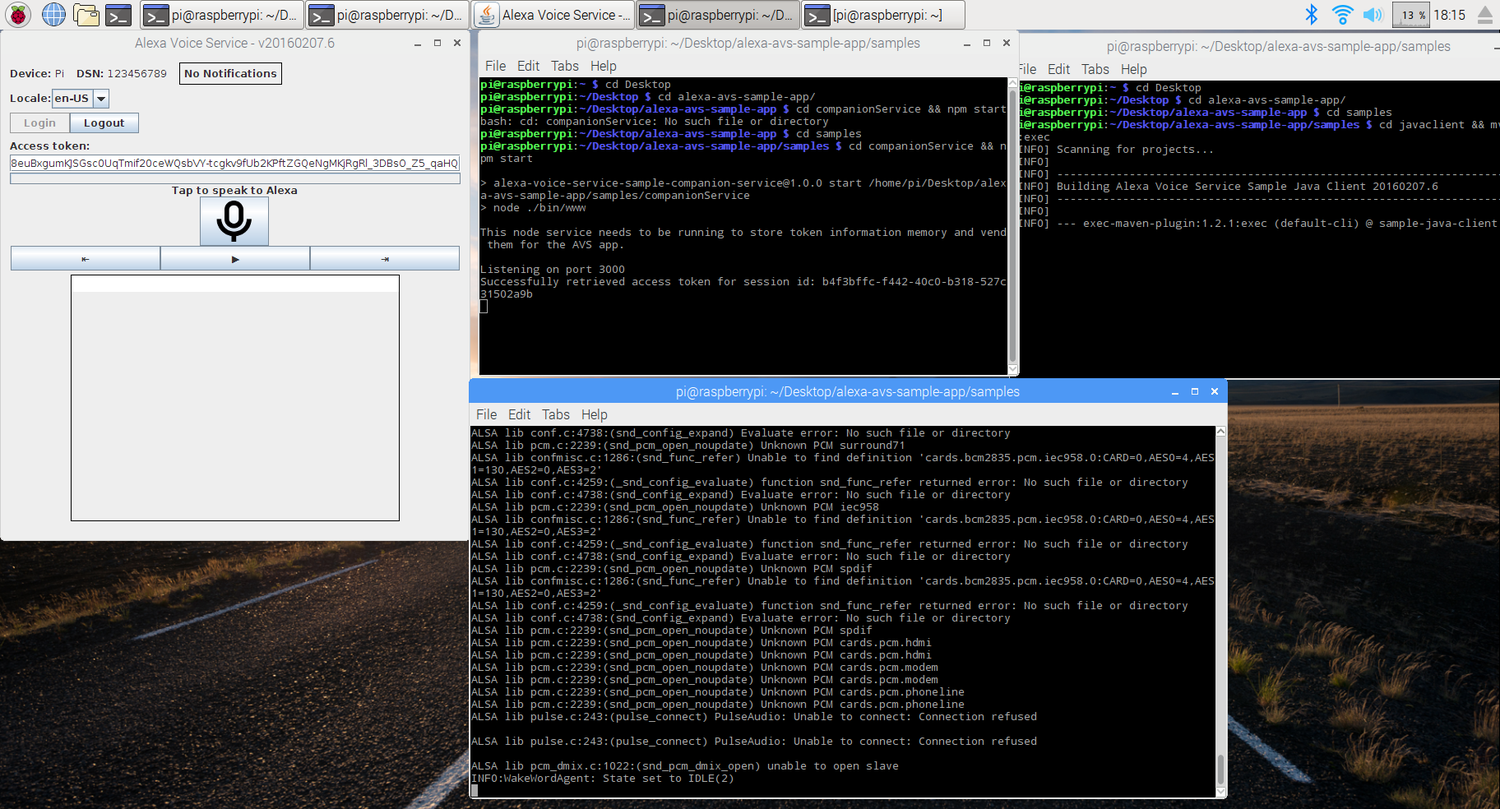1500x809 pixels.
Task: Click scrollbar of companion service terminal
Action: (x=1012, y=225)
